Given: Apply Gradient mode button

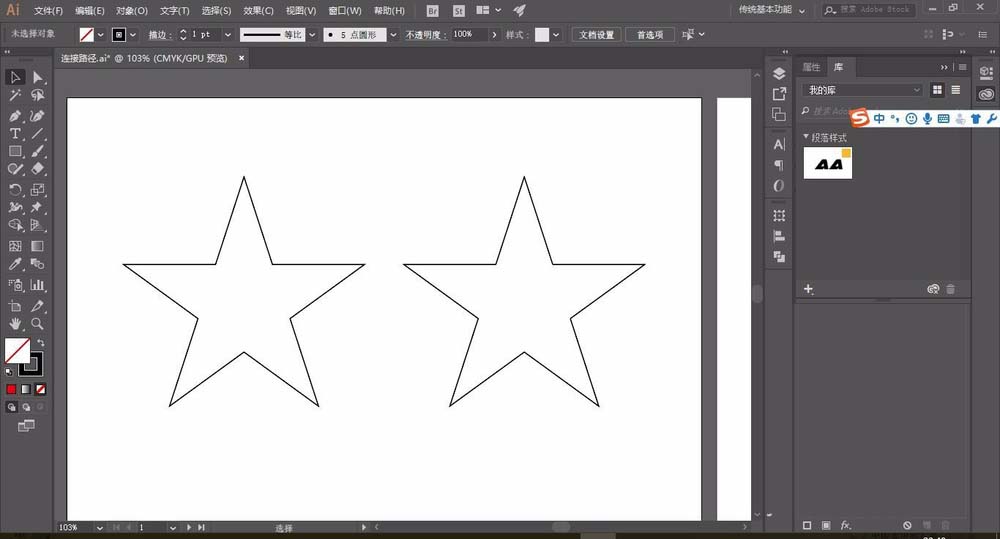Looking at the screenshot, I should [26, 389].
